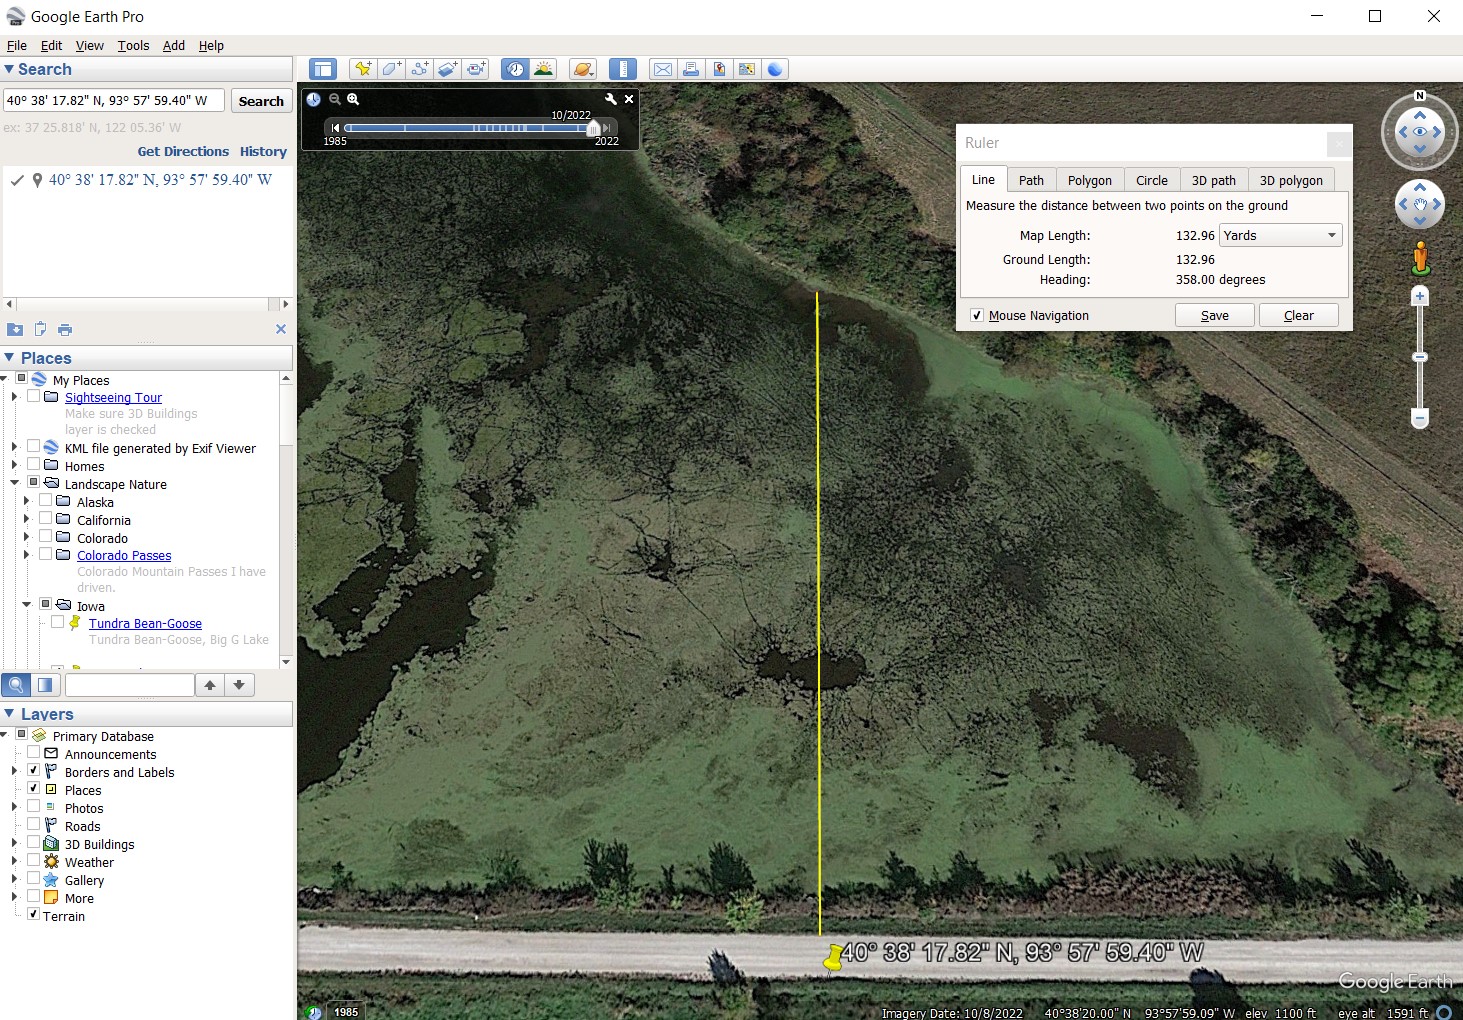Toggle the Mouse Navigation checkbox
The height and width of the screenshot is (1020, 1463).
pos(977,315)
